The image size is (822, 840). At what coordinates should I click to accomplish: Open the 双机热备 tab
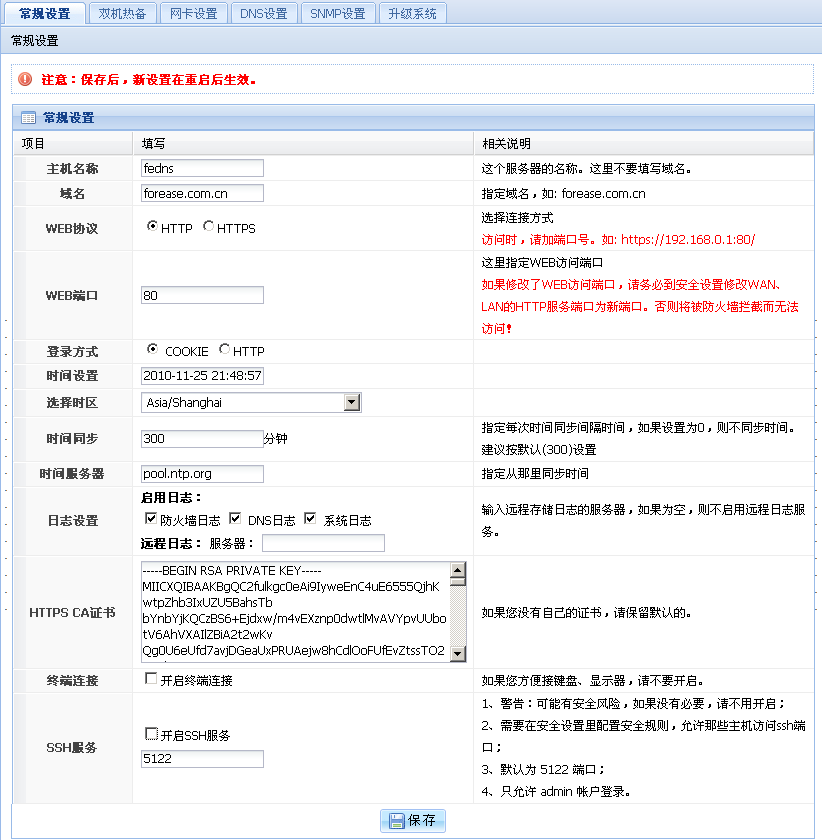coord(122,13)
